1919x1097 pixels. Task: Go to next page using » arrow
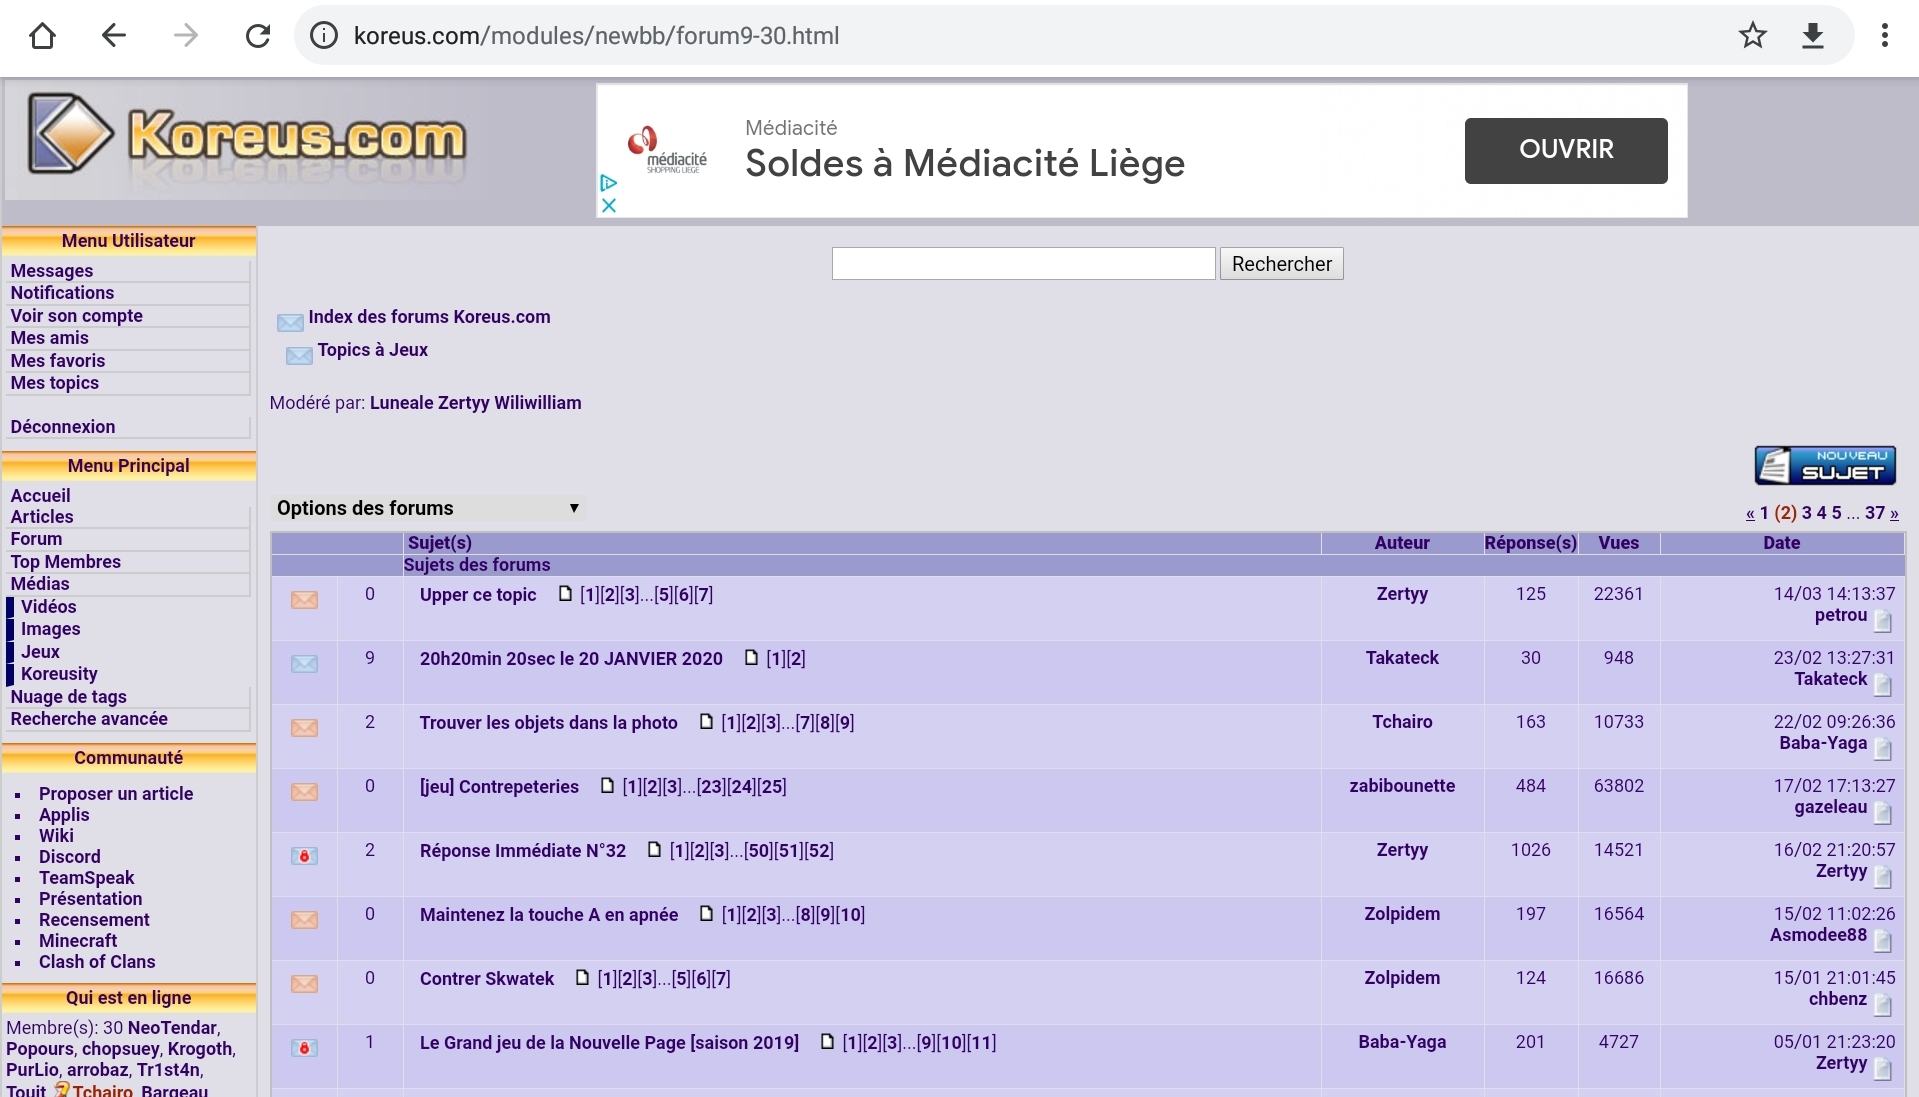pyautogui.click(x=1894, y=514)
